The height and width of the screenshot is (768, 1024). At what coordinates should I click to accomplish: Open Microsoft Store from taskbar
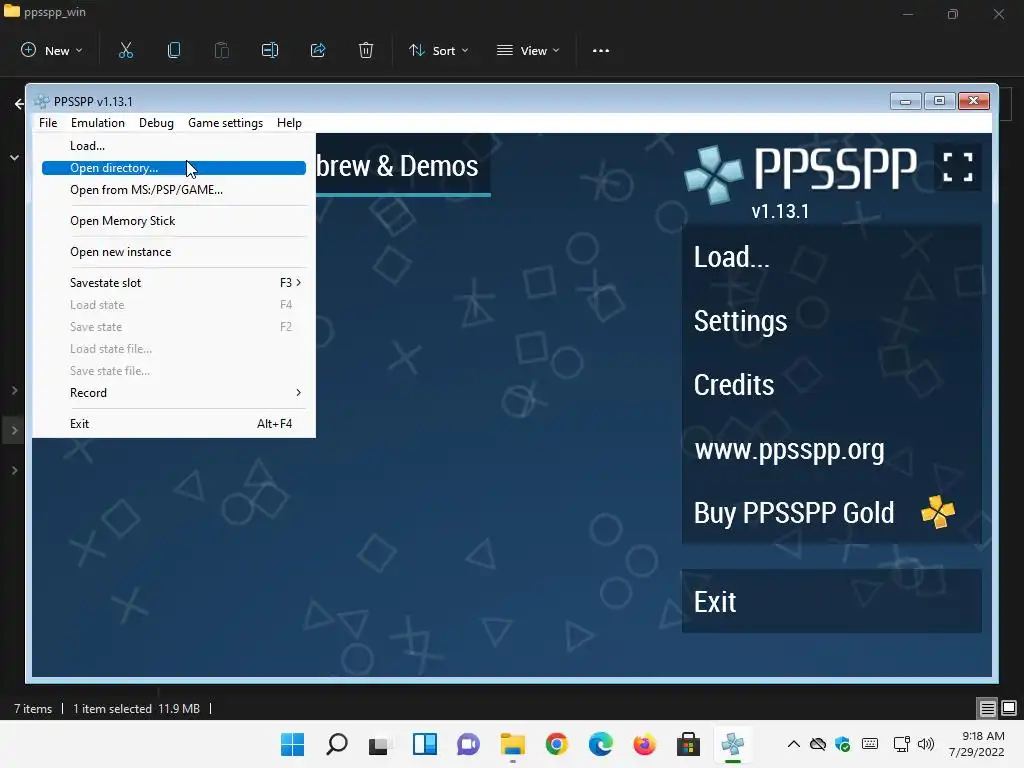688,744
